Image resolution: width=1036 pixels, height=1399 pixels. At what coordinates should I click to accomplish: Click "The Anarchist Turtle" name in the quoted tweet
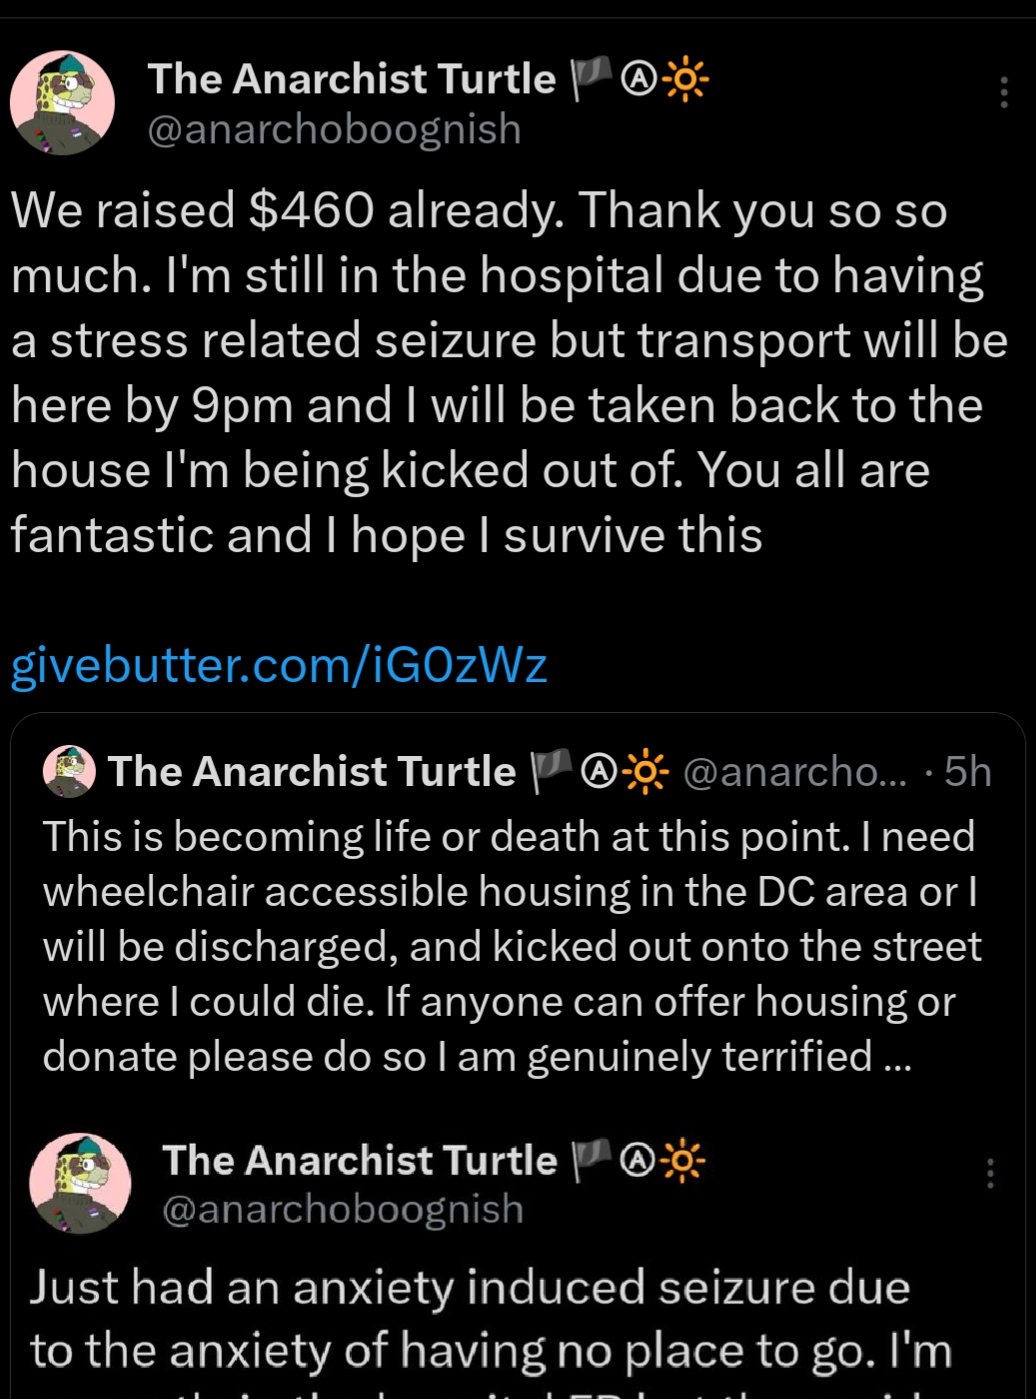coord(311,772)
